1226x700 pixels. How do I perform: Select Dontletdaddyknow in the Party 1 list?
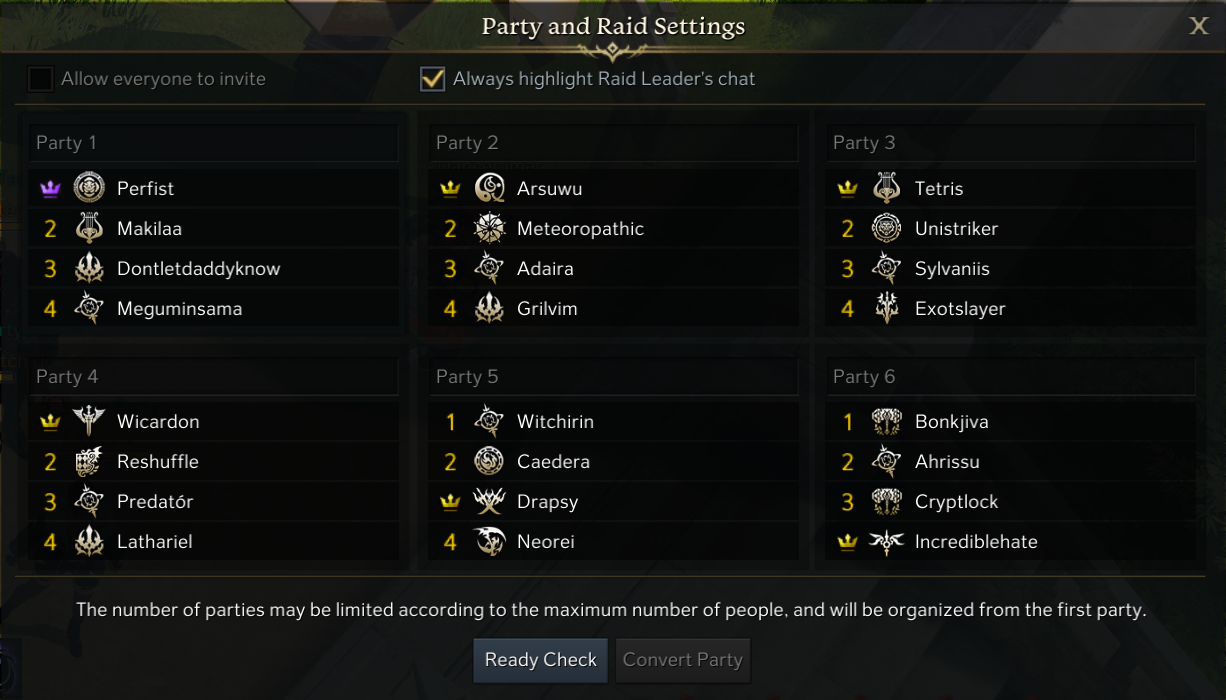198,269
